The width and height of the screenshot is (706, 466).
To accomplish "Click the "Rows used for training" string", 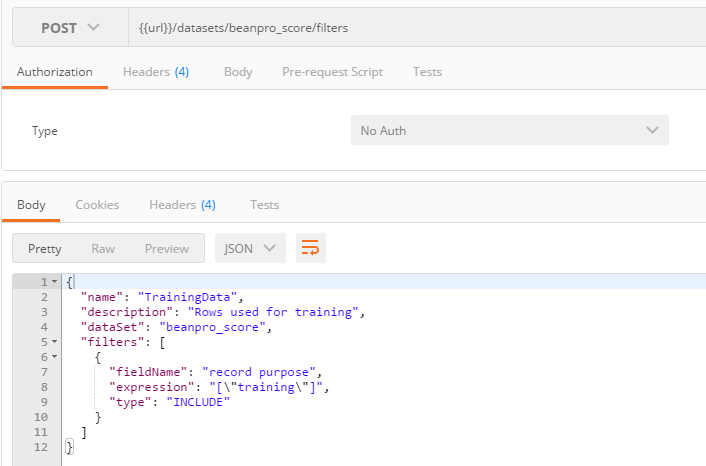I will coord(273,312).
